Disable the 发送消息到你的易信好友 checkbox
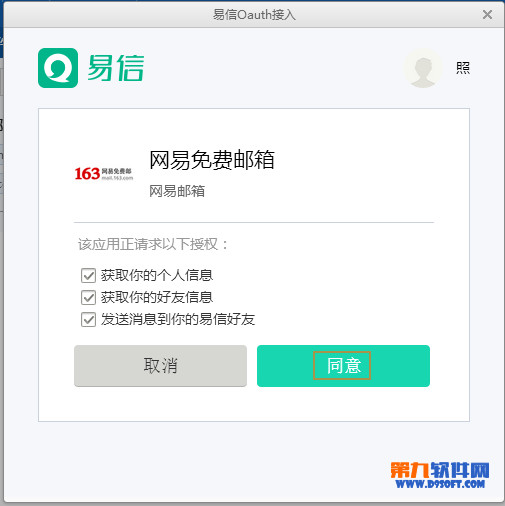 (88, 319)
